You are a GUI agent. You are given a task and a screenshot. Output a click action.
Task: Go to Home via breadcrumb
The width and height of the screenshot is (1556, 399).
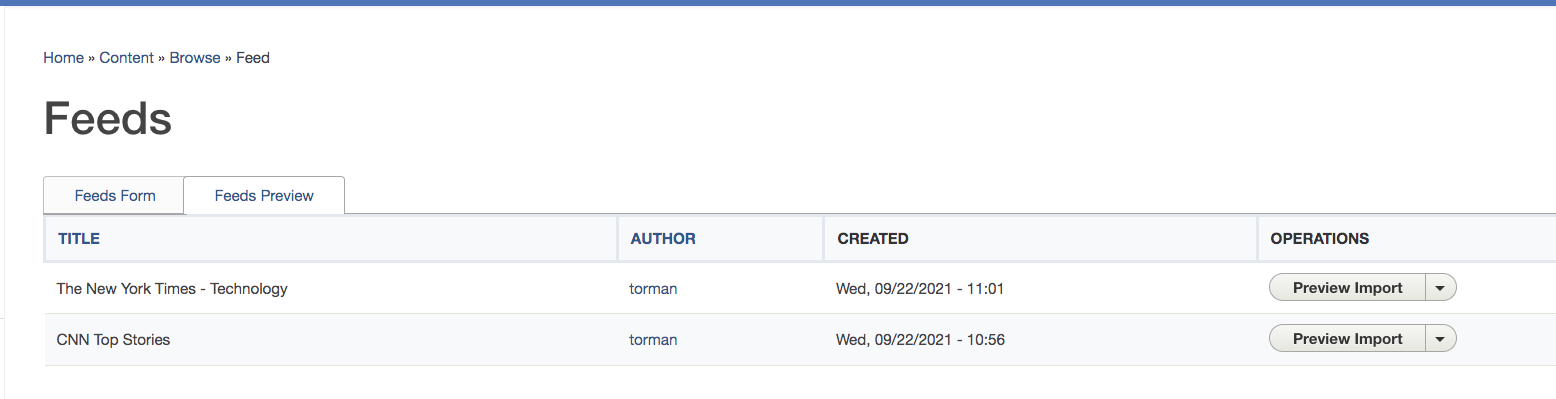click(x=63, y=58)
